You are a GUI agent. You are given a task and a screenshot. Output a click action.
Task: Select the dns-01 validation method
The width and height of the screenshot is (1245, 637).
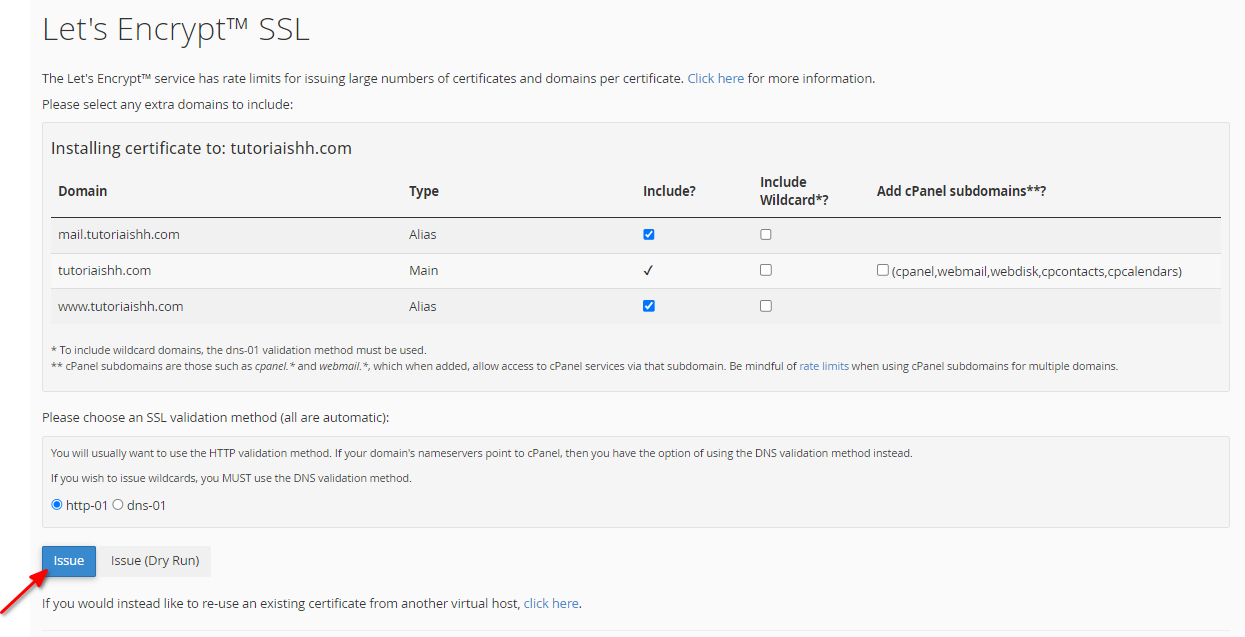[118, 505]
